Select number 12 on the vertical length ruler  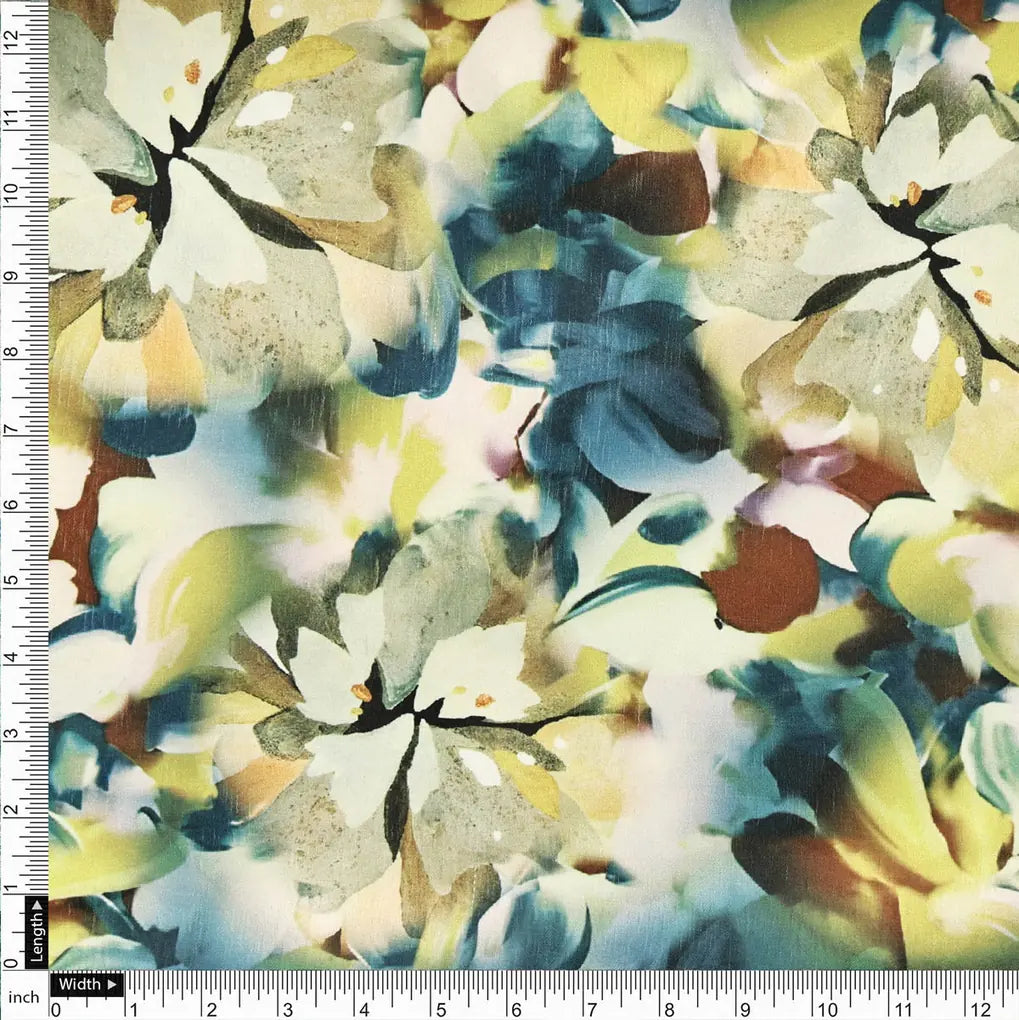click(11, 41)
